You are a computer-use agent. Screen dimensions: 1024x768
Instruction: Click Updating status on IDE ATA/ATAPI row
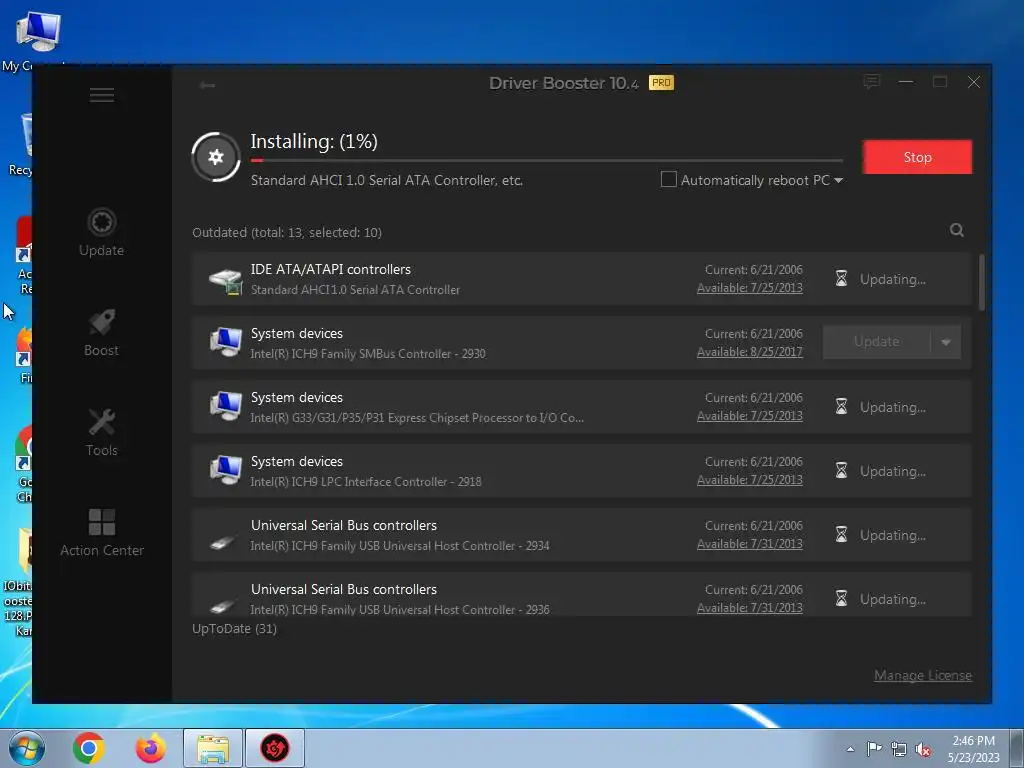click(893, 280)
